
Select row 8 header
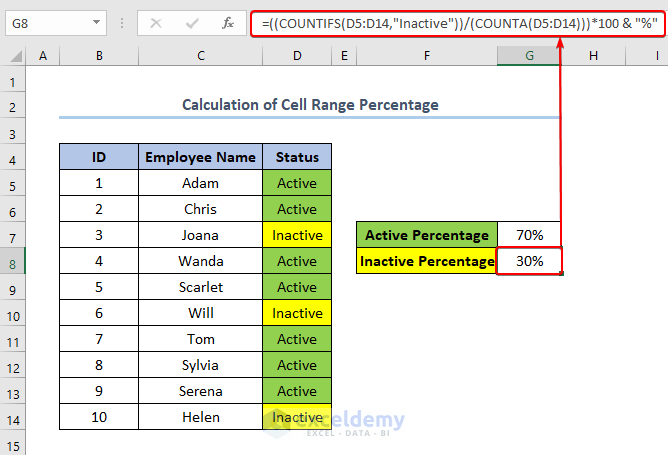click(13, 264)
